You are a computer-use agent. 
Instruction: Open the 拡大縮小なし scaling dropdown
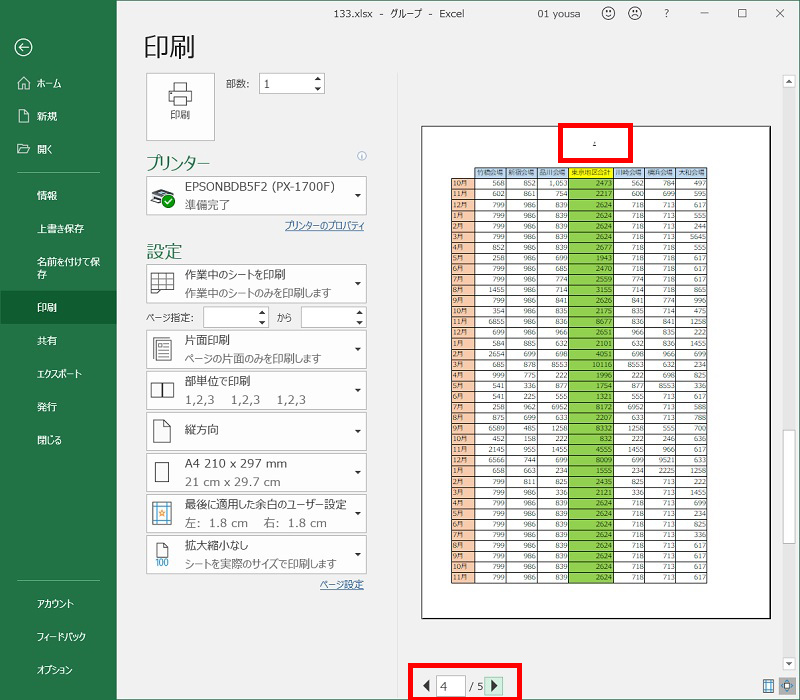click(256, 555)
